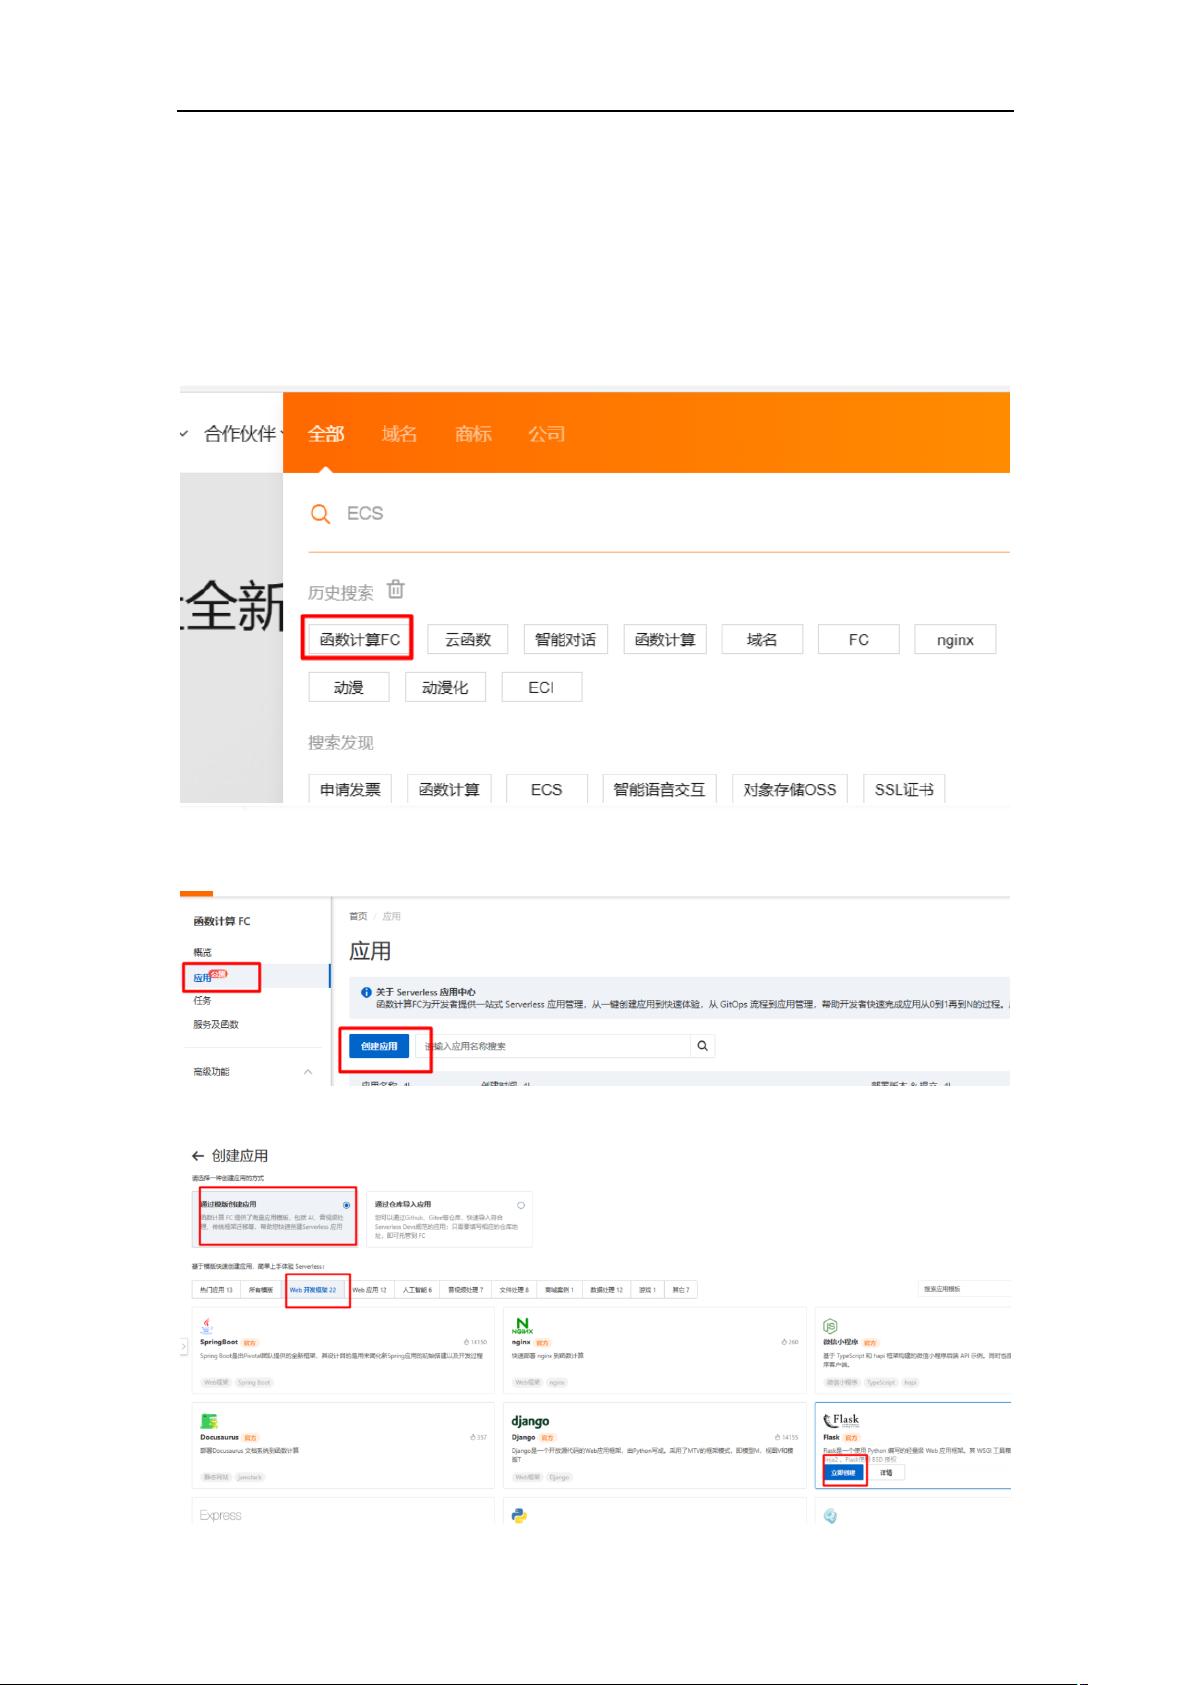Viewport: 1192px width, 1685px height.
Task: Click the Flask template logo
Action: [x=841, y=1420]
